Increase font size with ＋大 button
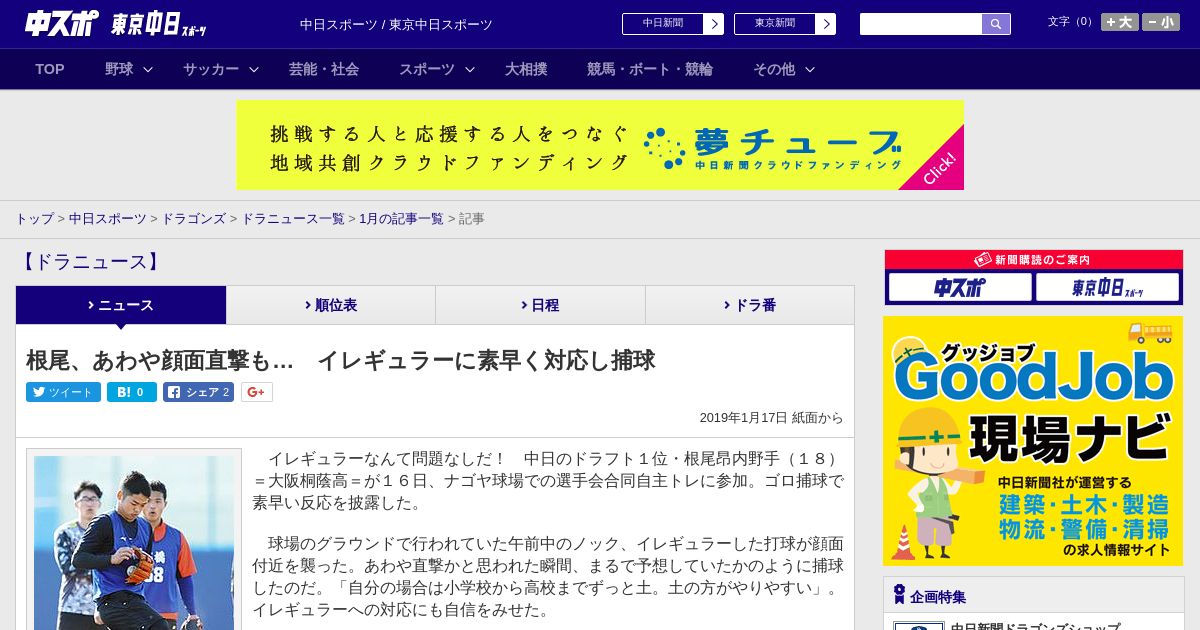 tap(1120, 22)
